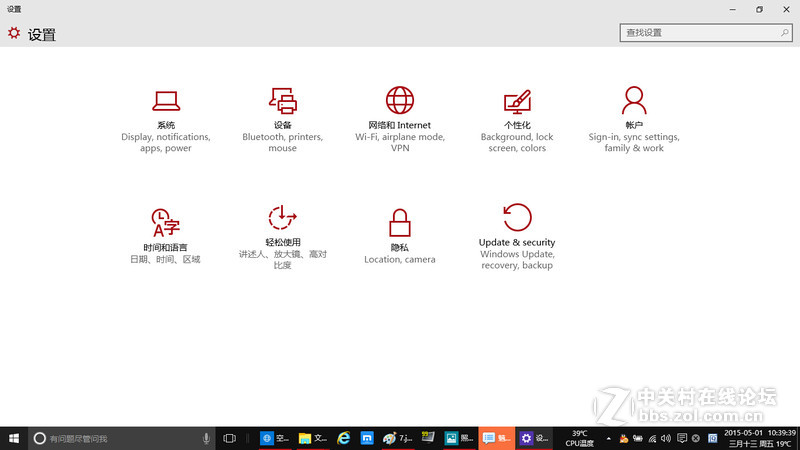Open the 网络和 Internet settings tile

coord(400,120)
